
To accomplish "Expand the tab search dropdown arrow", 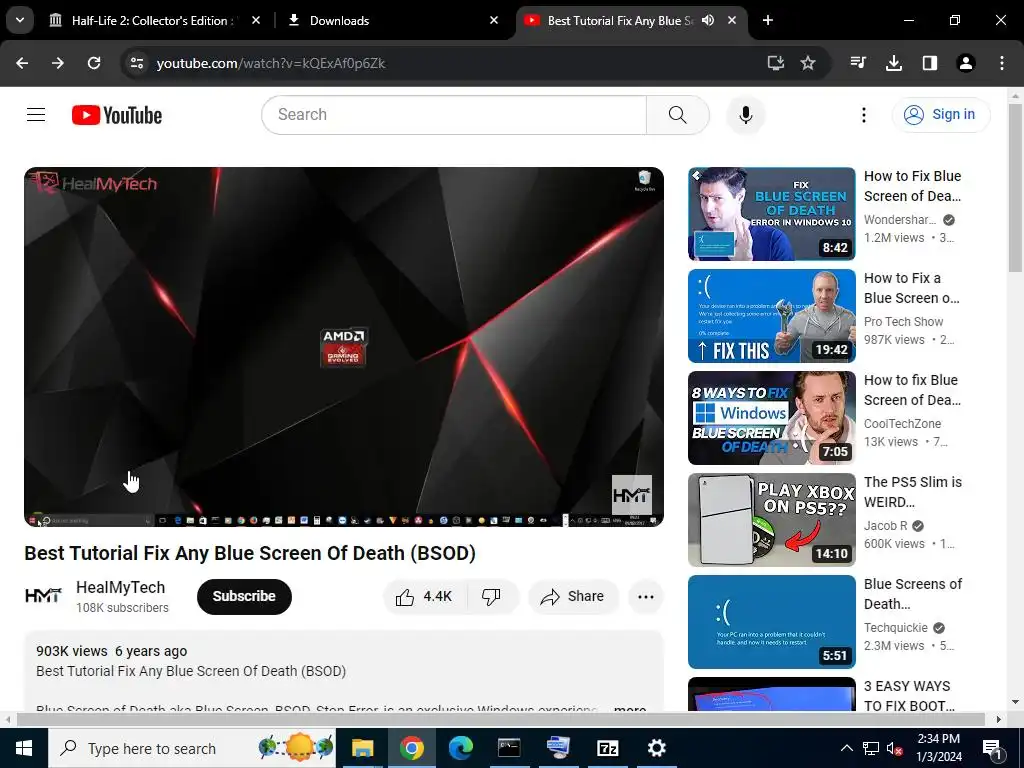I will coord(20,20).
